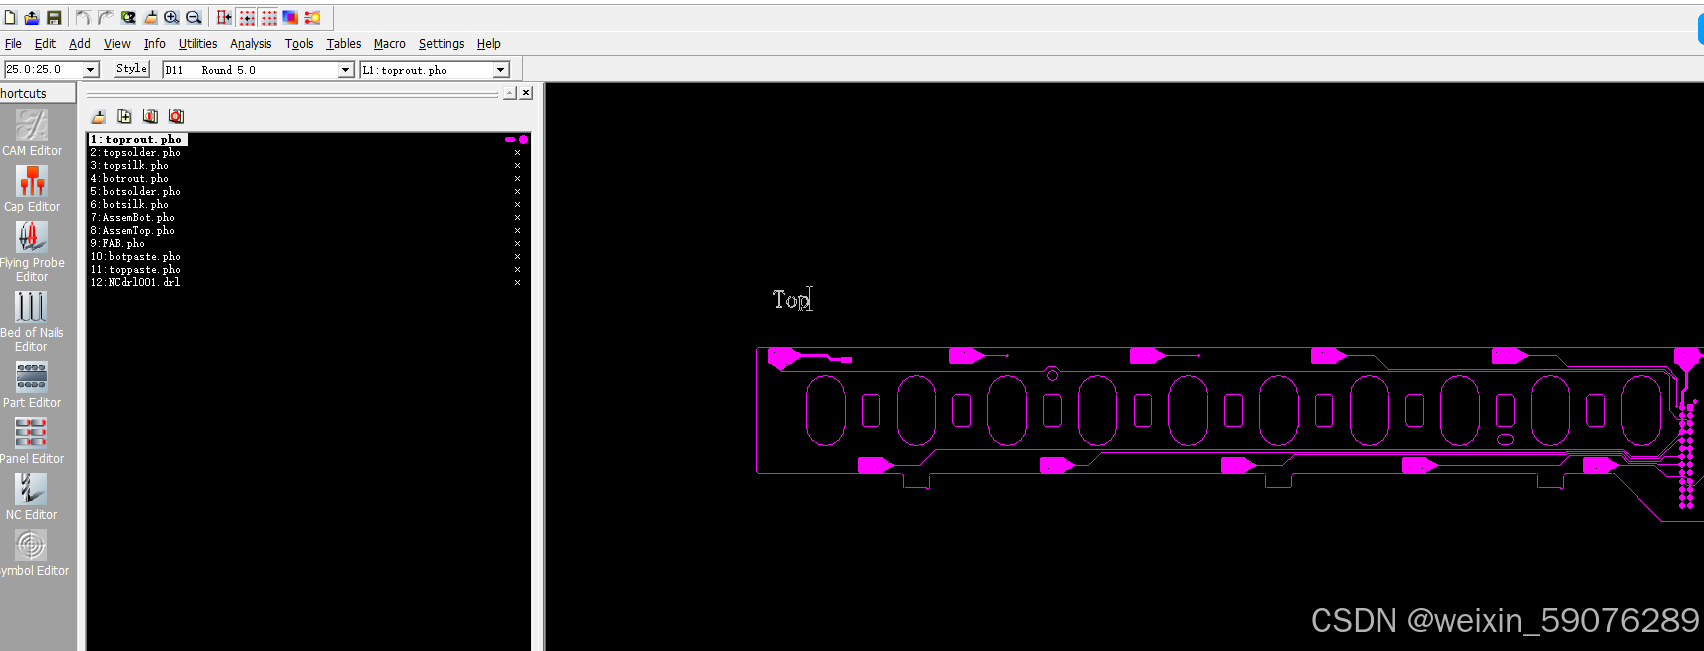This screenshot has height=651, width=1704.
Task: Toggle visibility of topsilk.pho layer
Action: tap(517, 166)
